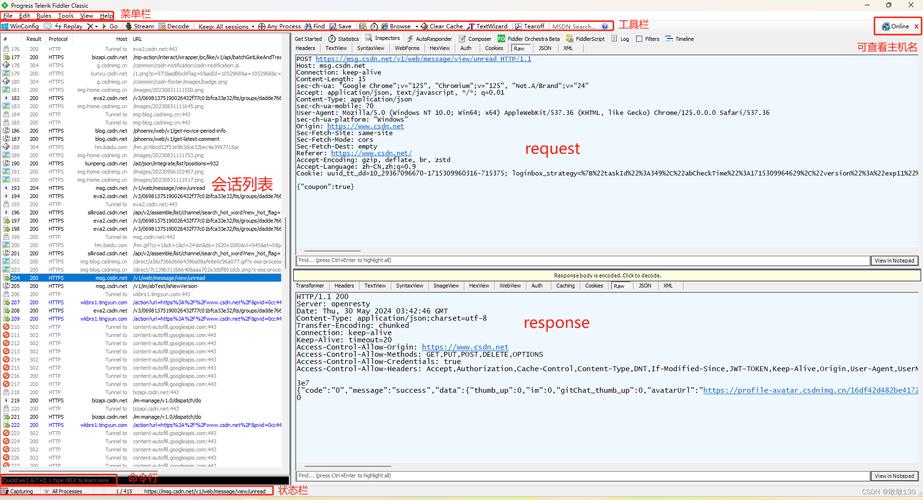Focus the MSDN Search box
923x500 pixels.
click(x=575, y=27)
